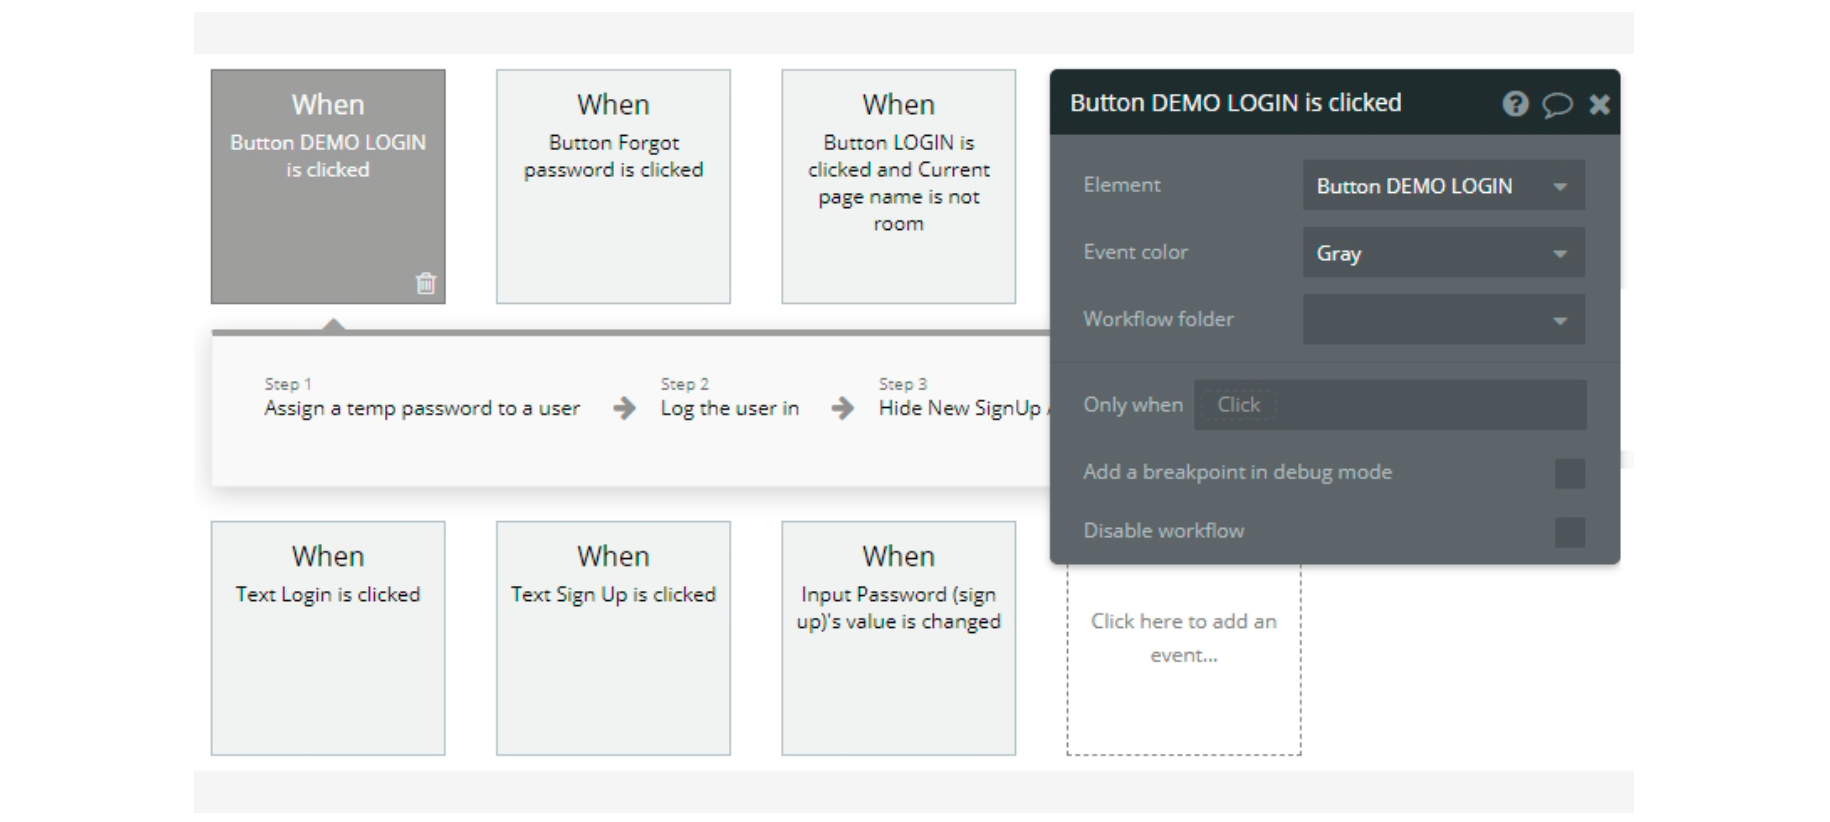Select the Text Sign Up is clicked event
Screen dimensions: 1830x822
click(613, 638)
